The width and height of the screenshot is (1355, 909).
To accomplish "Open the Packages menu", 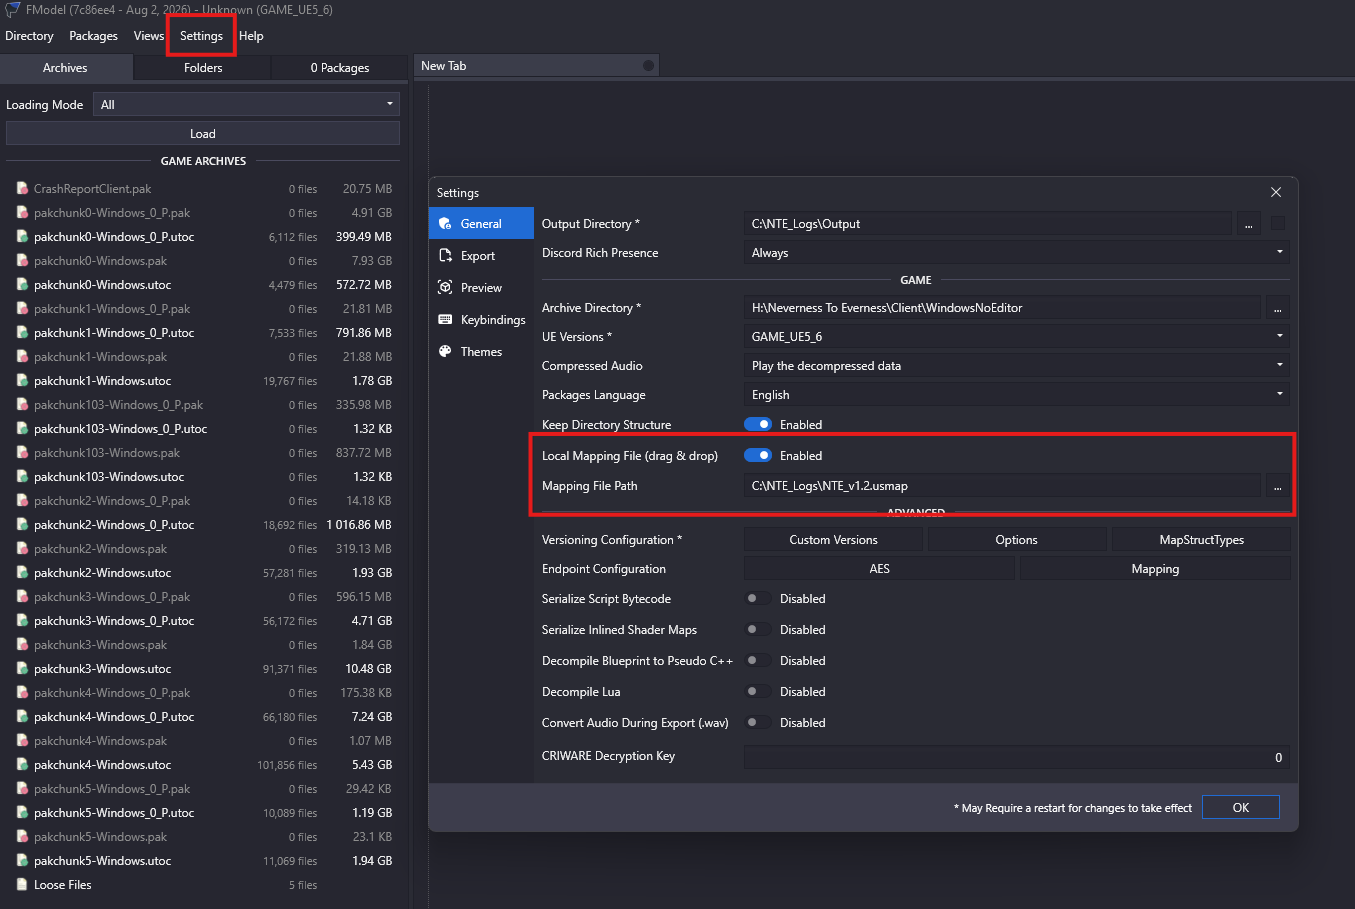I will click(93, 36).
